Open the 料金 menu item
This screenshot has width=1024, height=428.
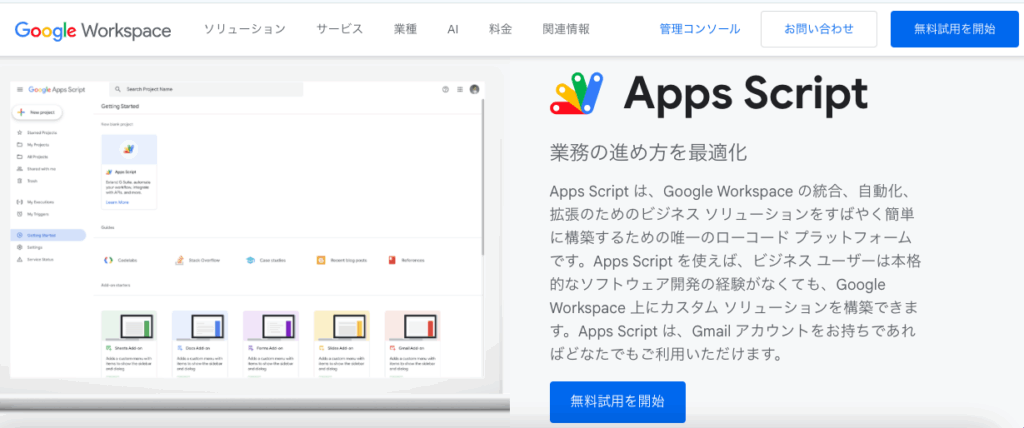coord(500,29)
